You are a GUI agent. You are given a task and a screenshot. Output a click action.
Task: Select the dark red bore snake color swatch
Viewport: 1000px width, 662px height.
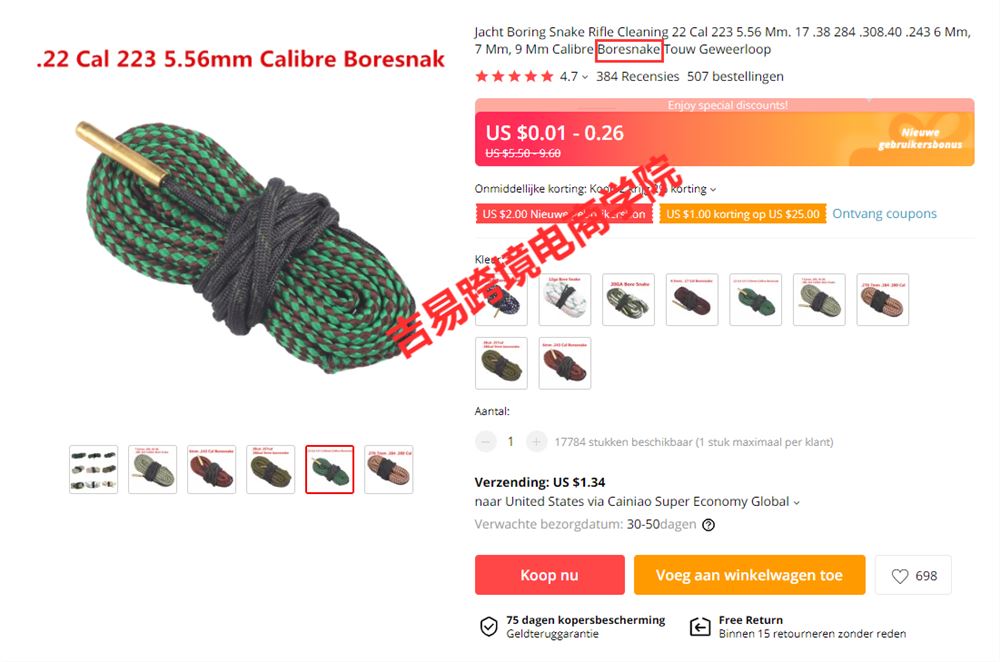[692, 299]
